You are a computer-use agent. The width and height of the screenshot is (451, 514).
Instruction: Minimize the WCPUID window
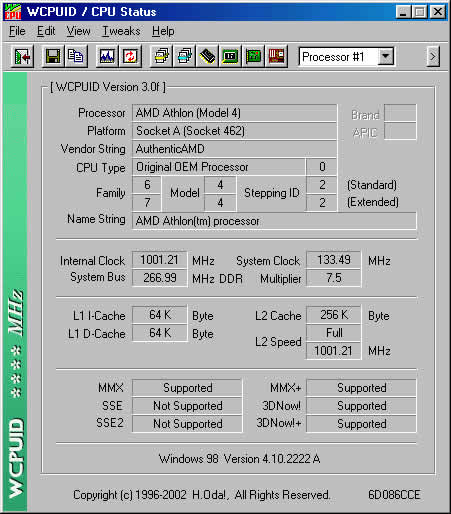[403, 12]
